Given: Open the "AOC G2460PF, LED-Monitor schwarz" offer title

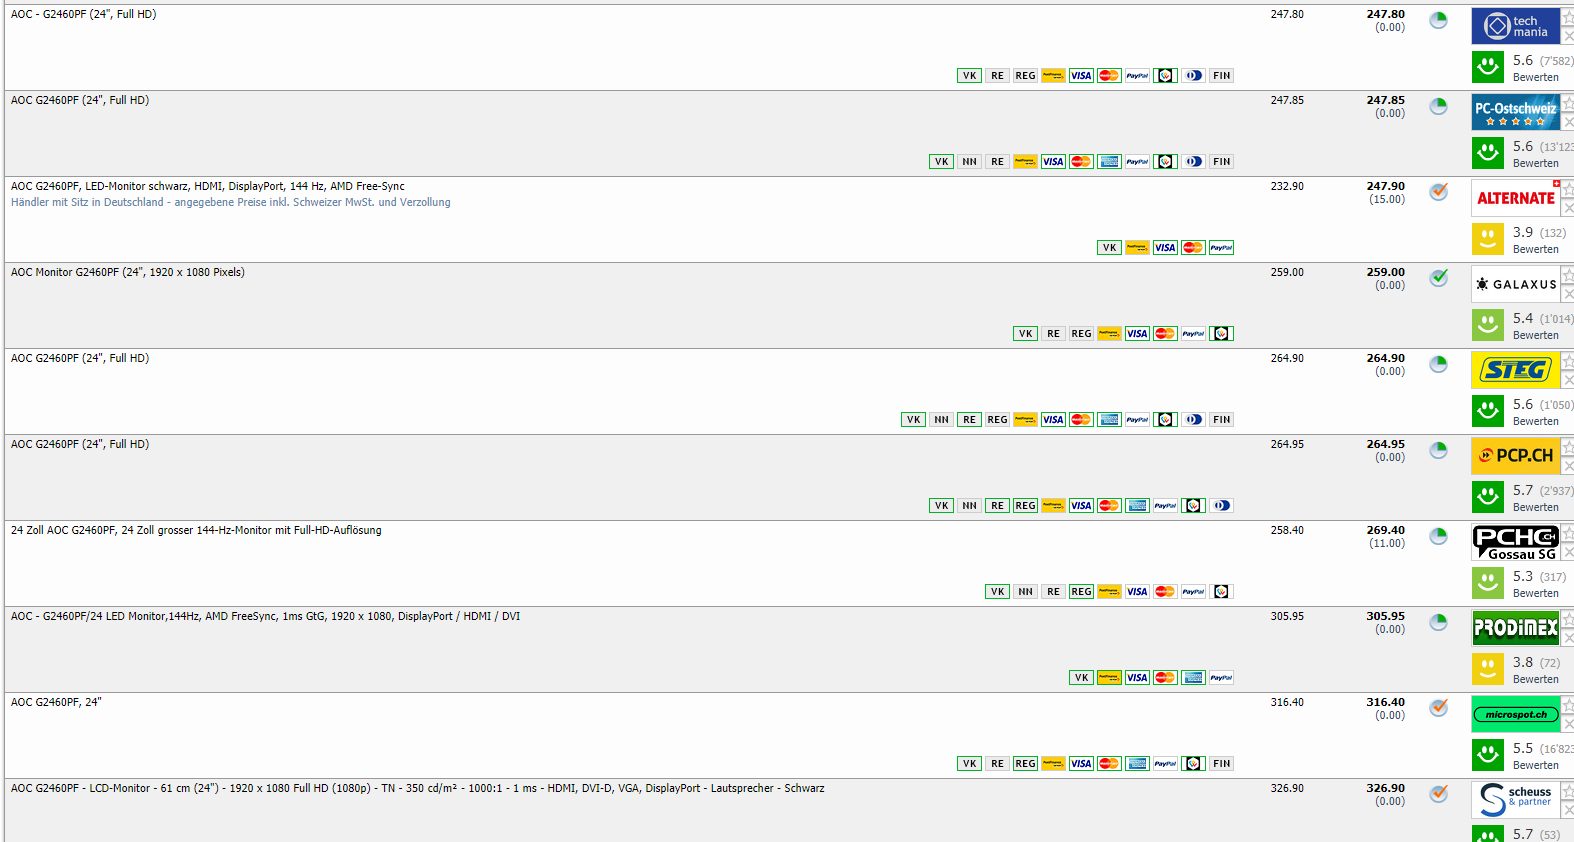Looking at the screenshot, I should [x=208, y=187].
